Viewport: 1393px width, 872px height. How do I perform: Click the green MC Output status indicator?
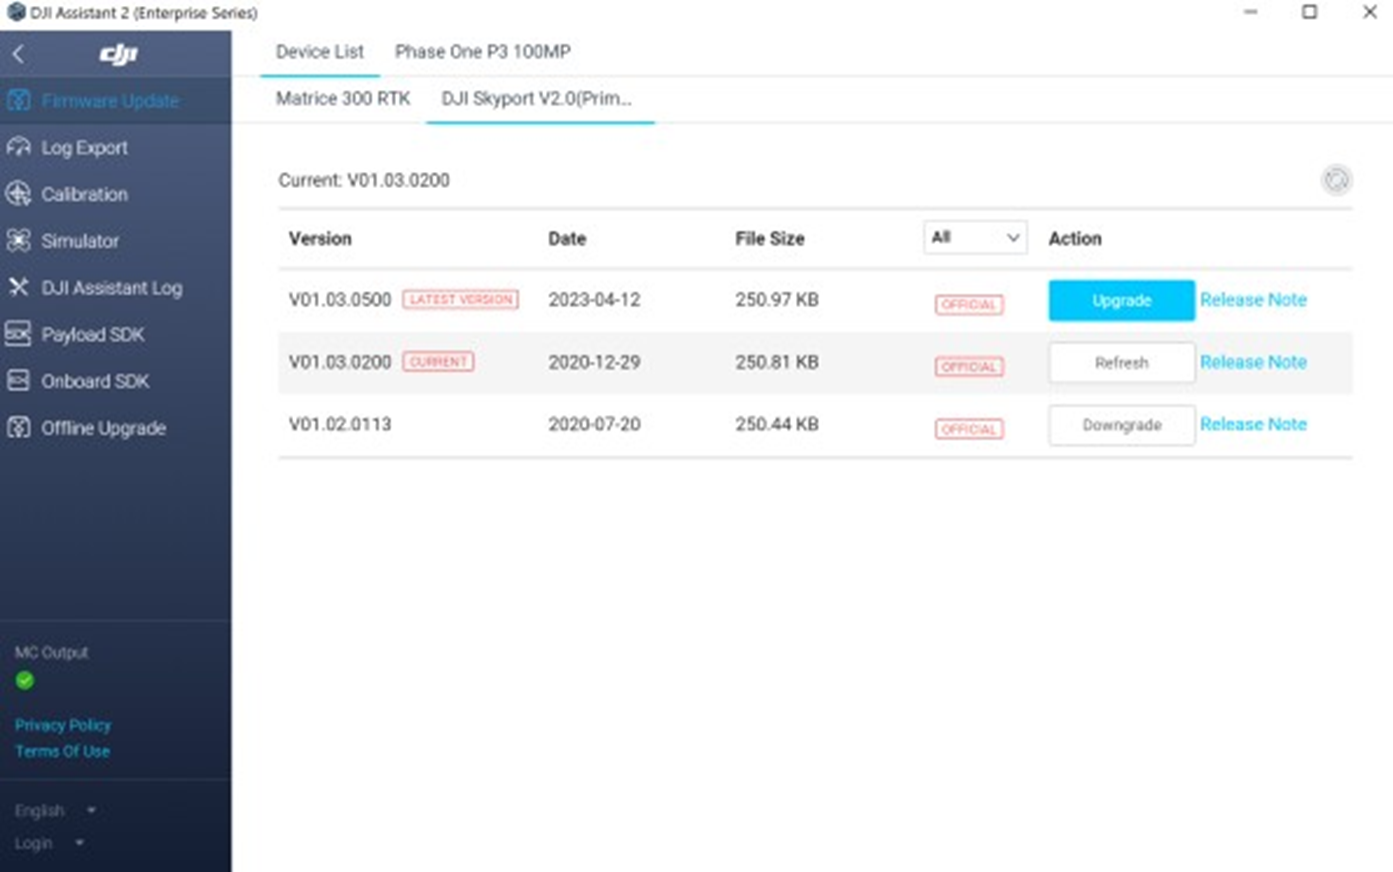pyautogui.click(x=25, y=680)
